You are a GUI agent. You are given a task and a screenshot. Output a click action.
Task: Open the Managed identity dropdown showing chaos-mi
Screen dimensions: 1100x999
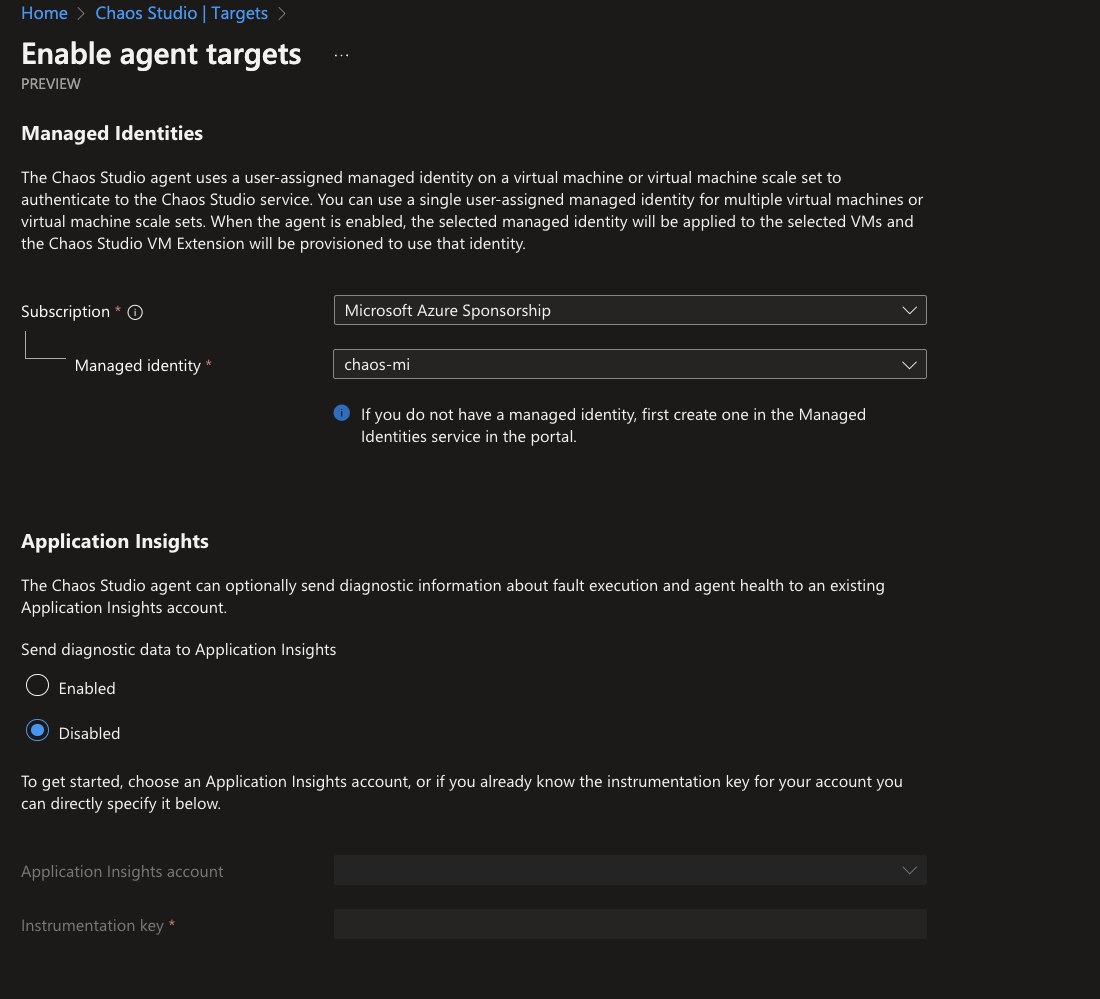click(x=630, y=364)
